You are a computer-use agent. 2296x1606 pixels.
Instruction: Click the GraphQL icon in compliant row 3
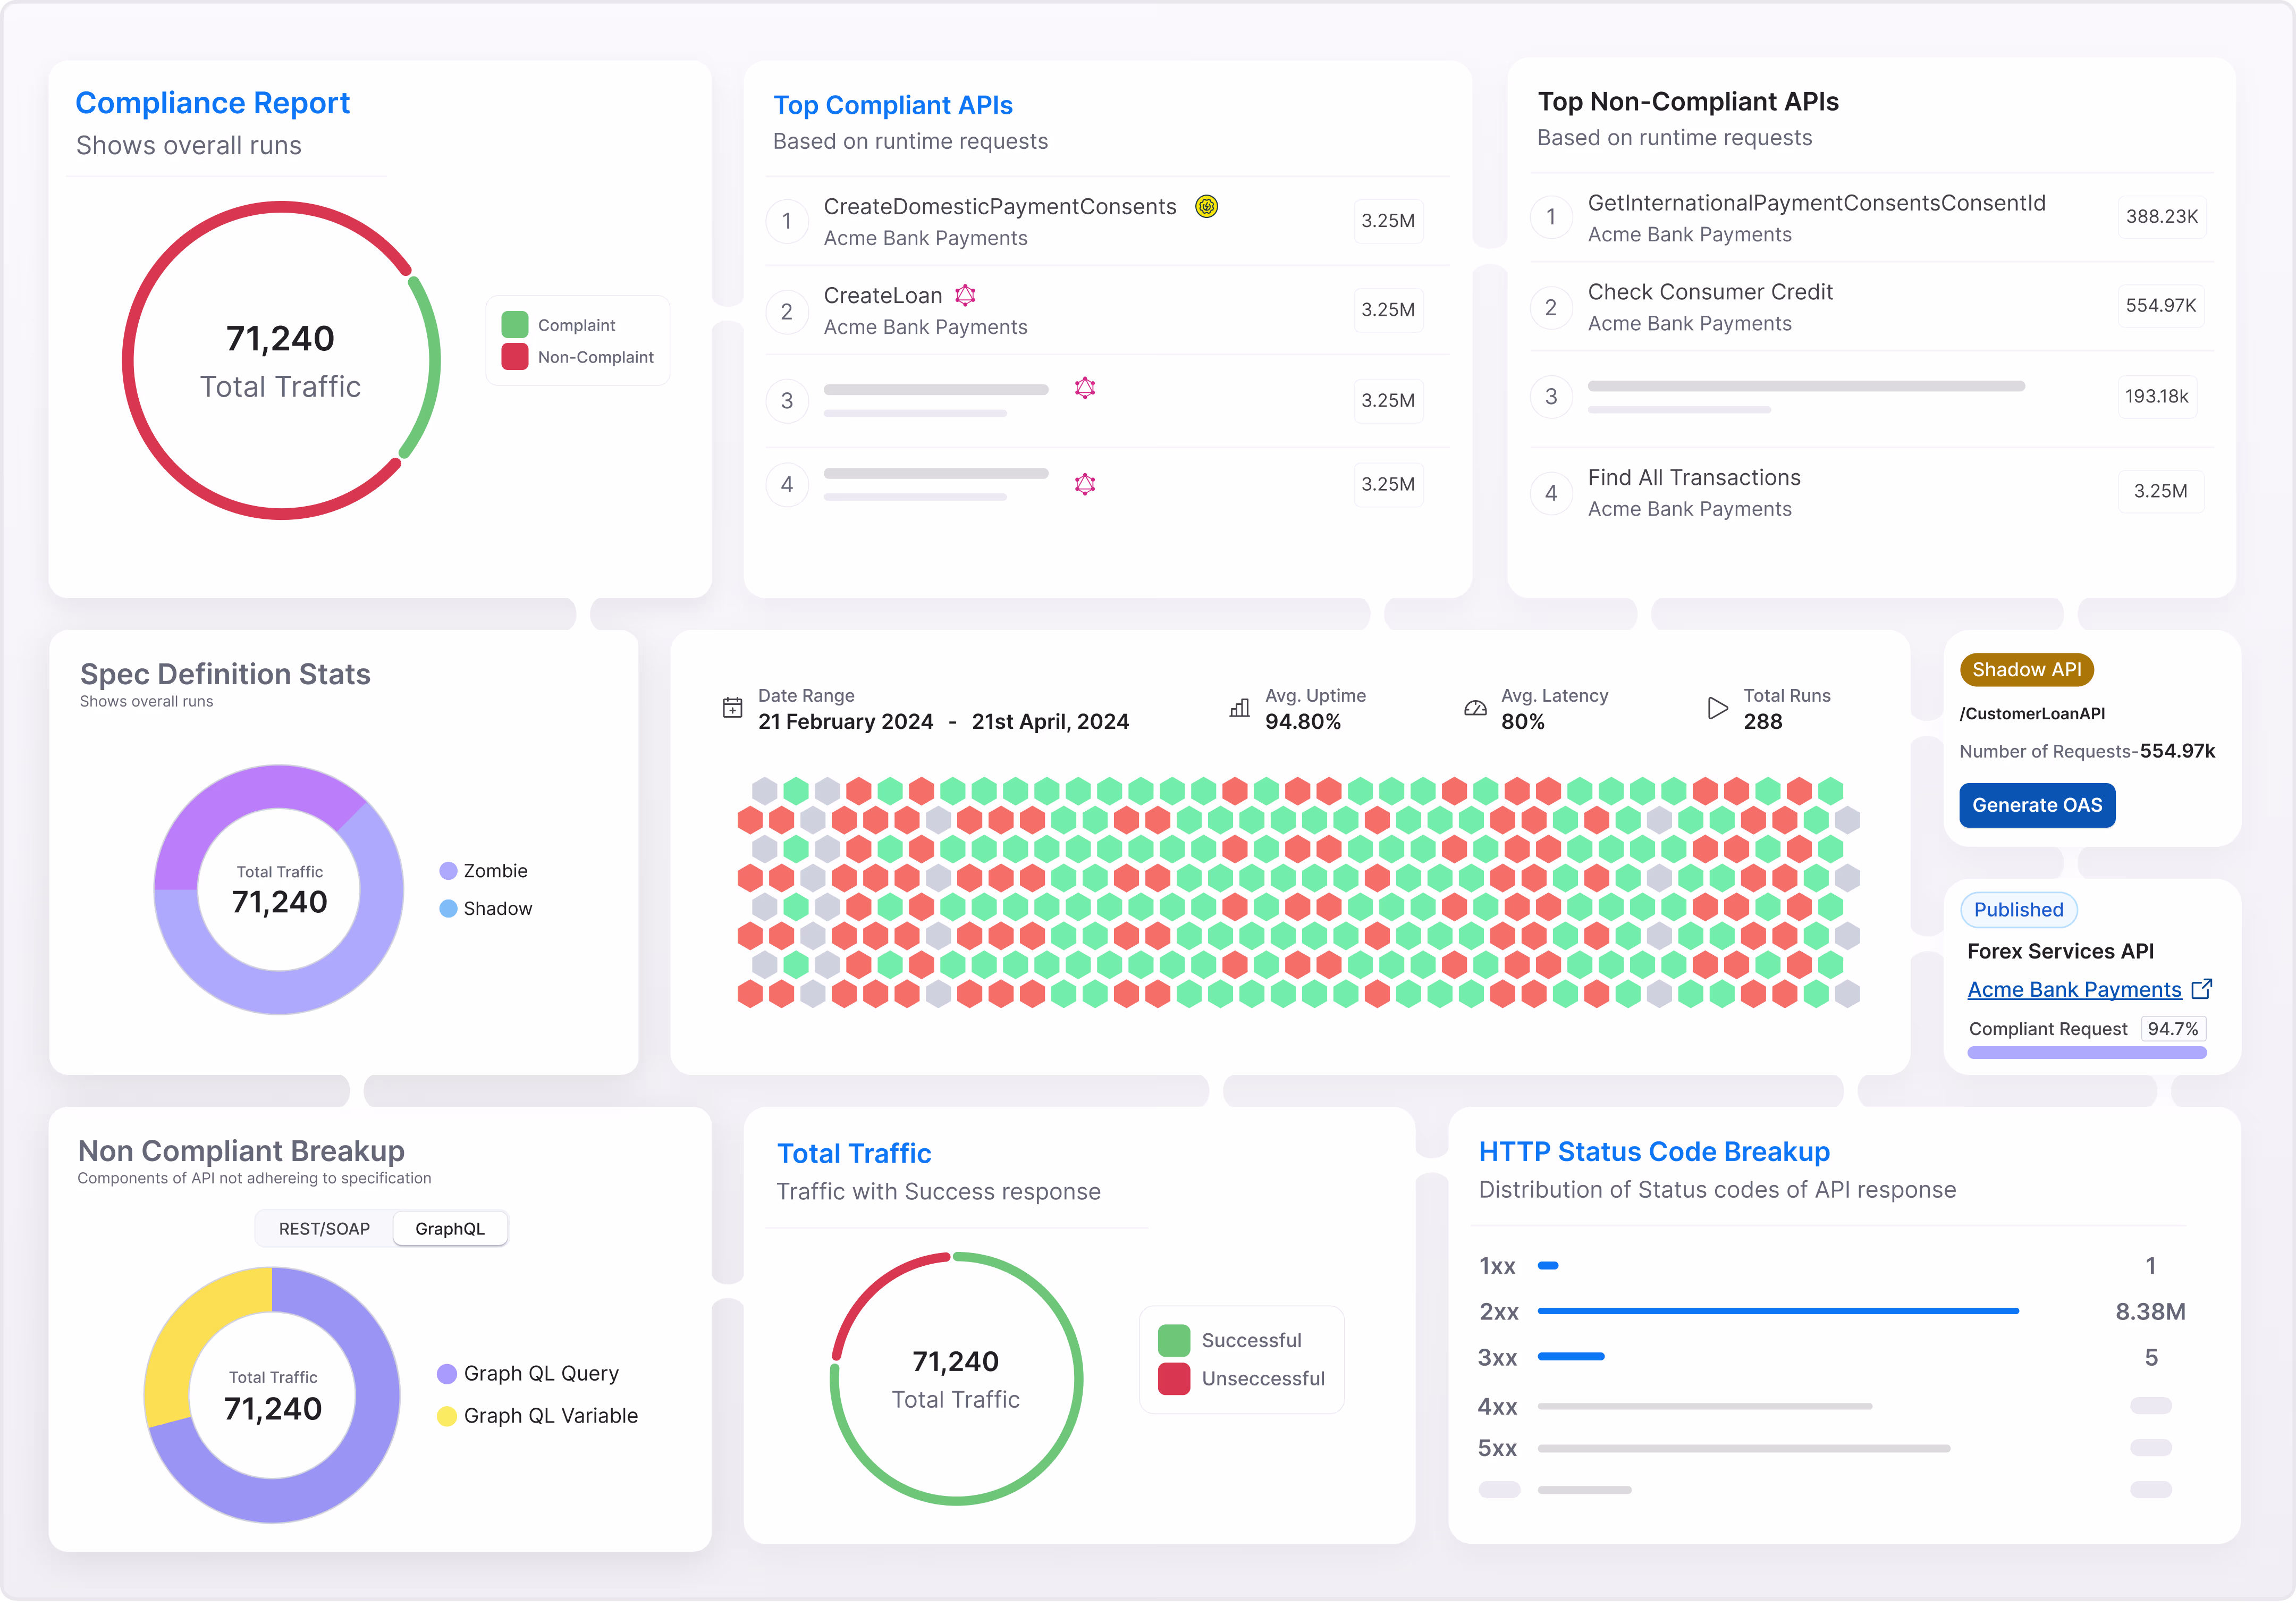(x=1085, y=388)
